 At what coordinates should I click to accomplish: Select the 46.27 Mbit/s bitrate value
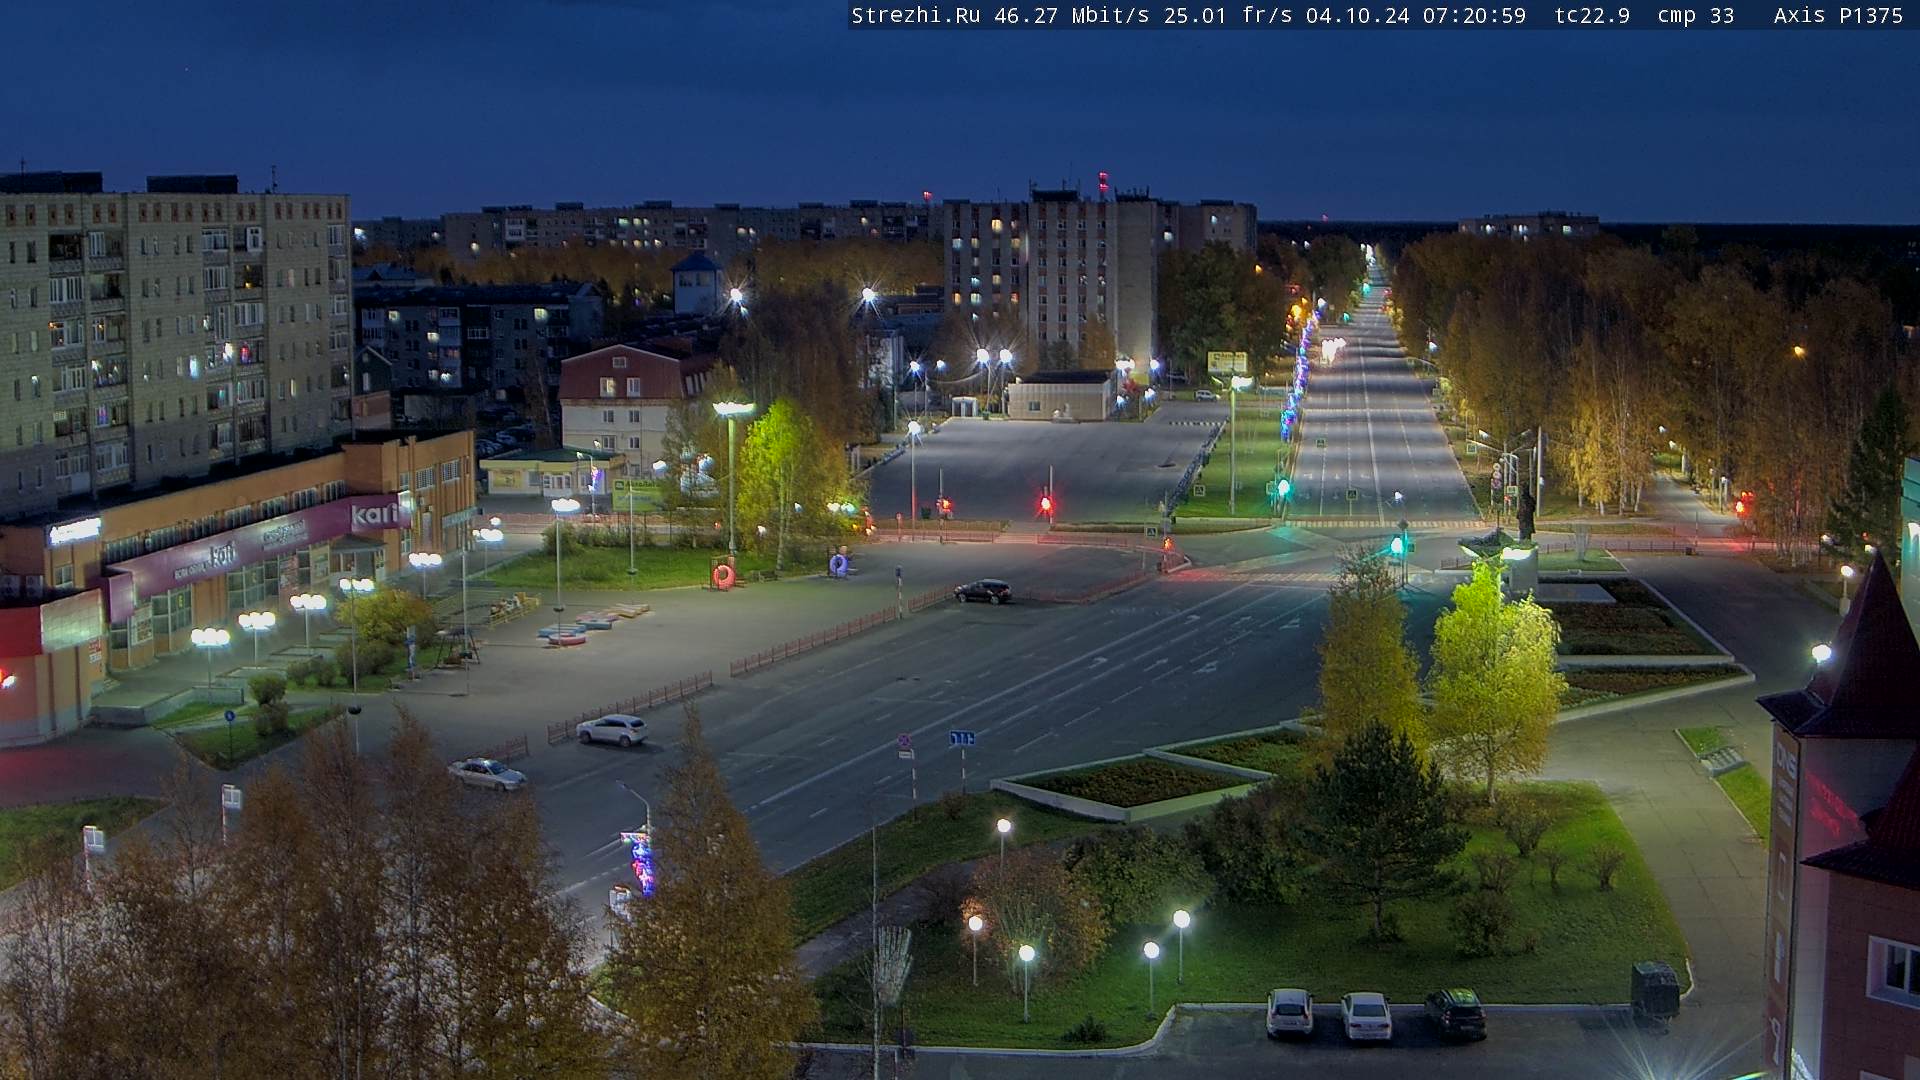pyautogui.click(x=1070, y=15)
